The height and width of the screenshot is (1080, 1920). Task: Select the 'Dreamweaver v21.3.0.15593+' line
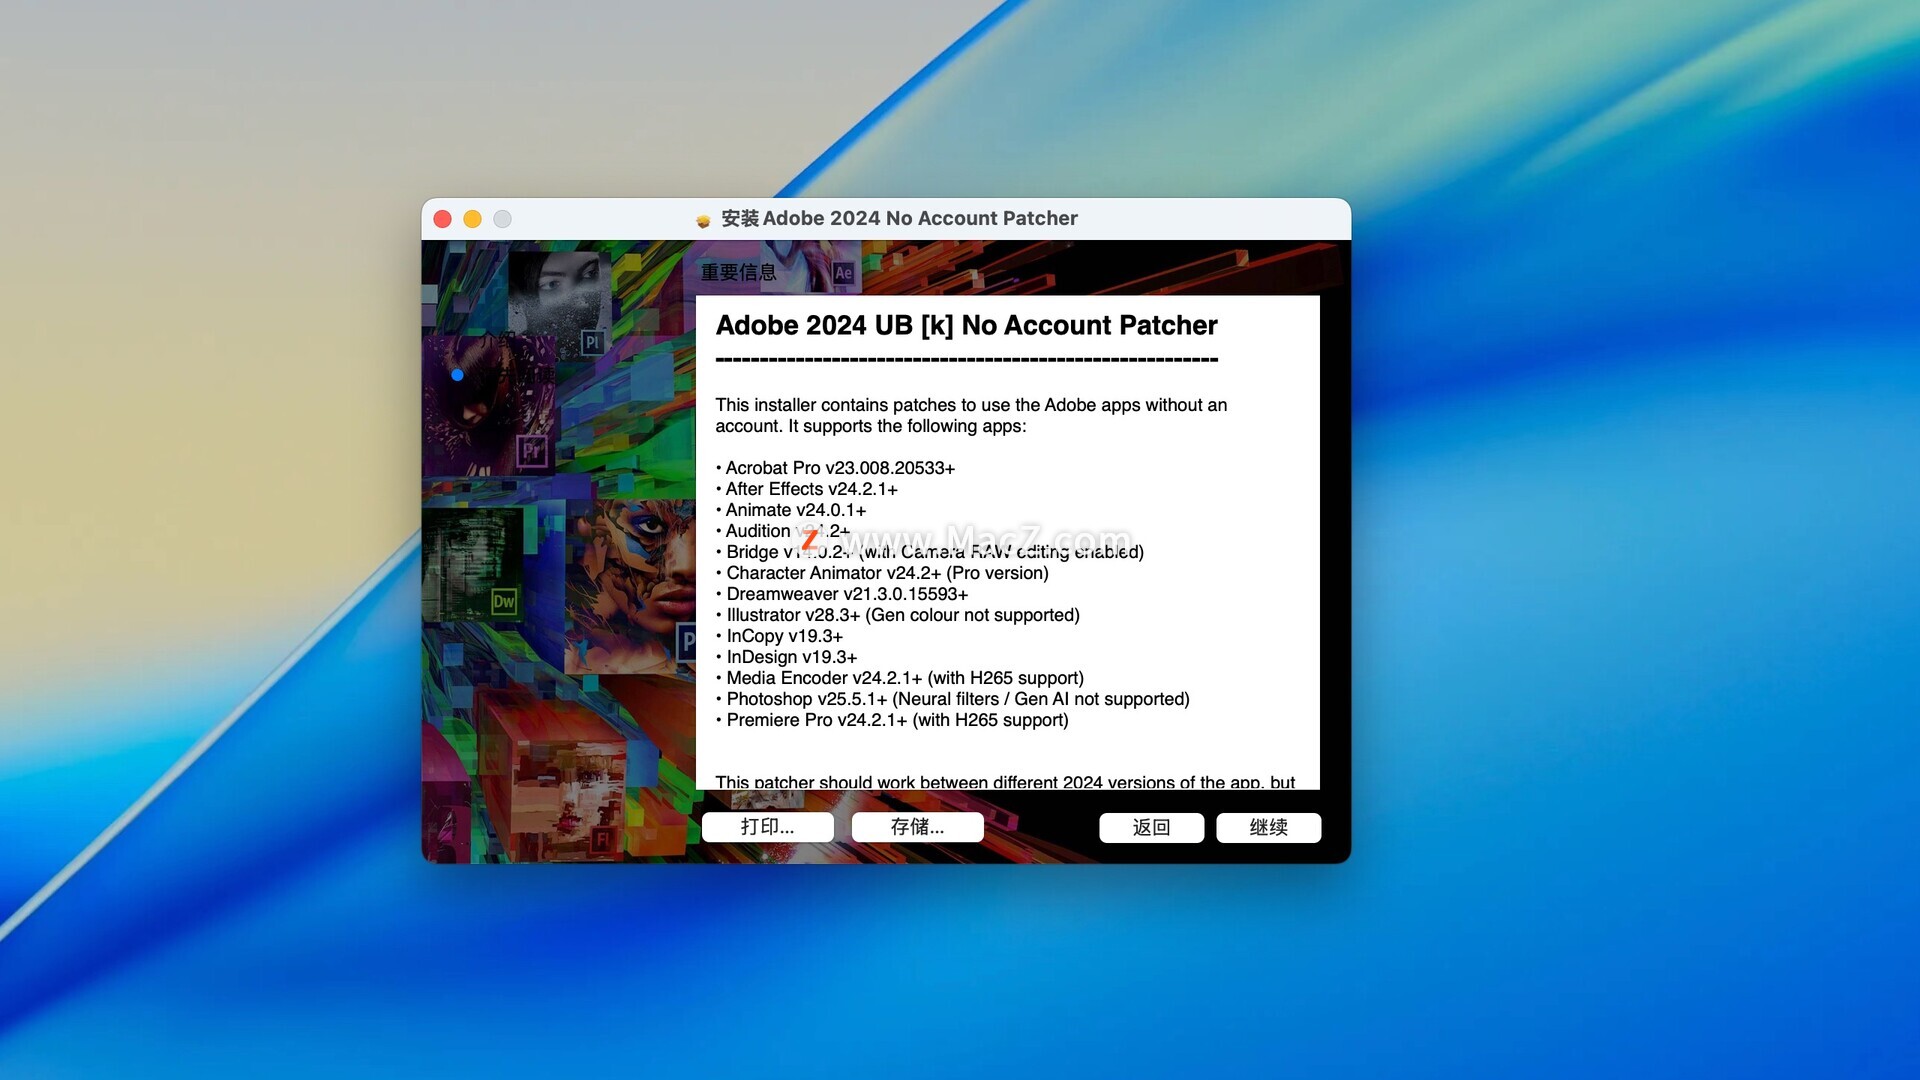click(843, 594)
